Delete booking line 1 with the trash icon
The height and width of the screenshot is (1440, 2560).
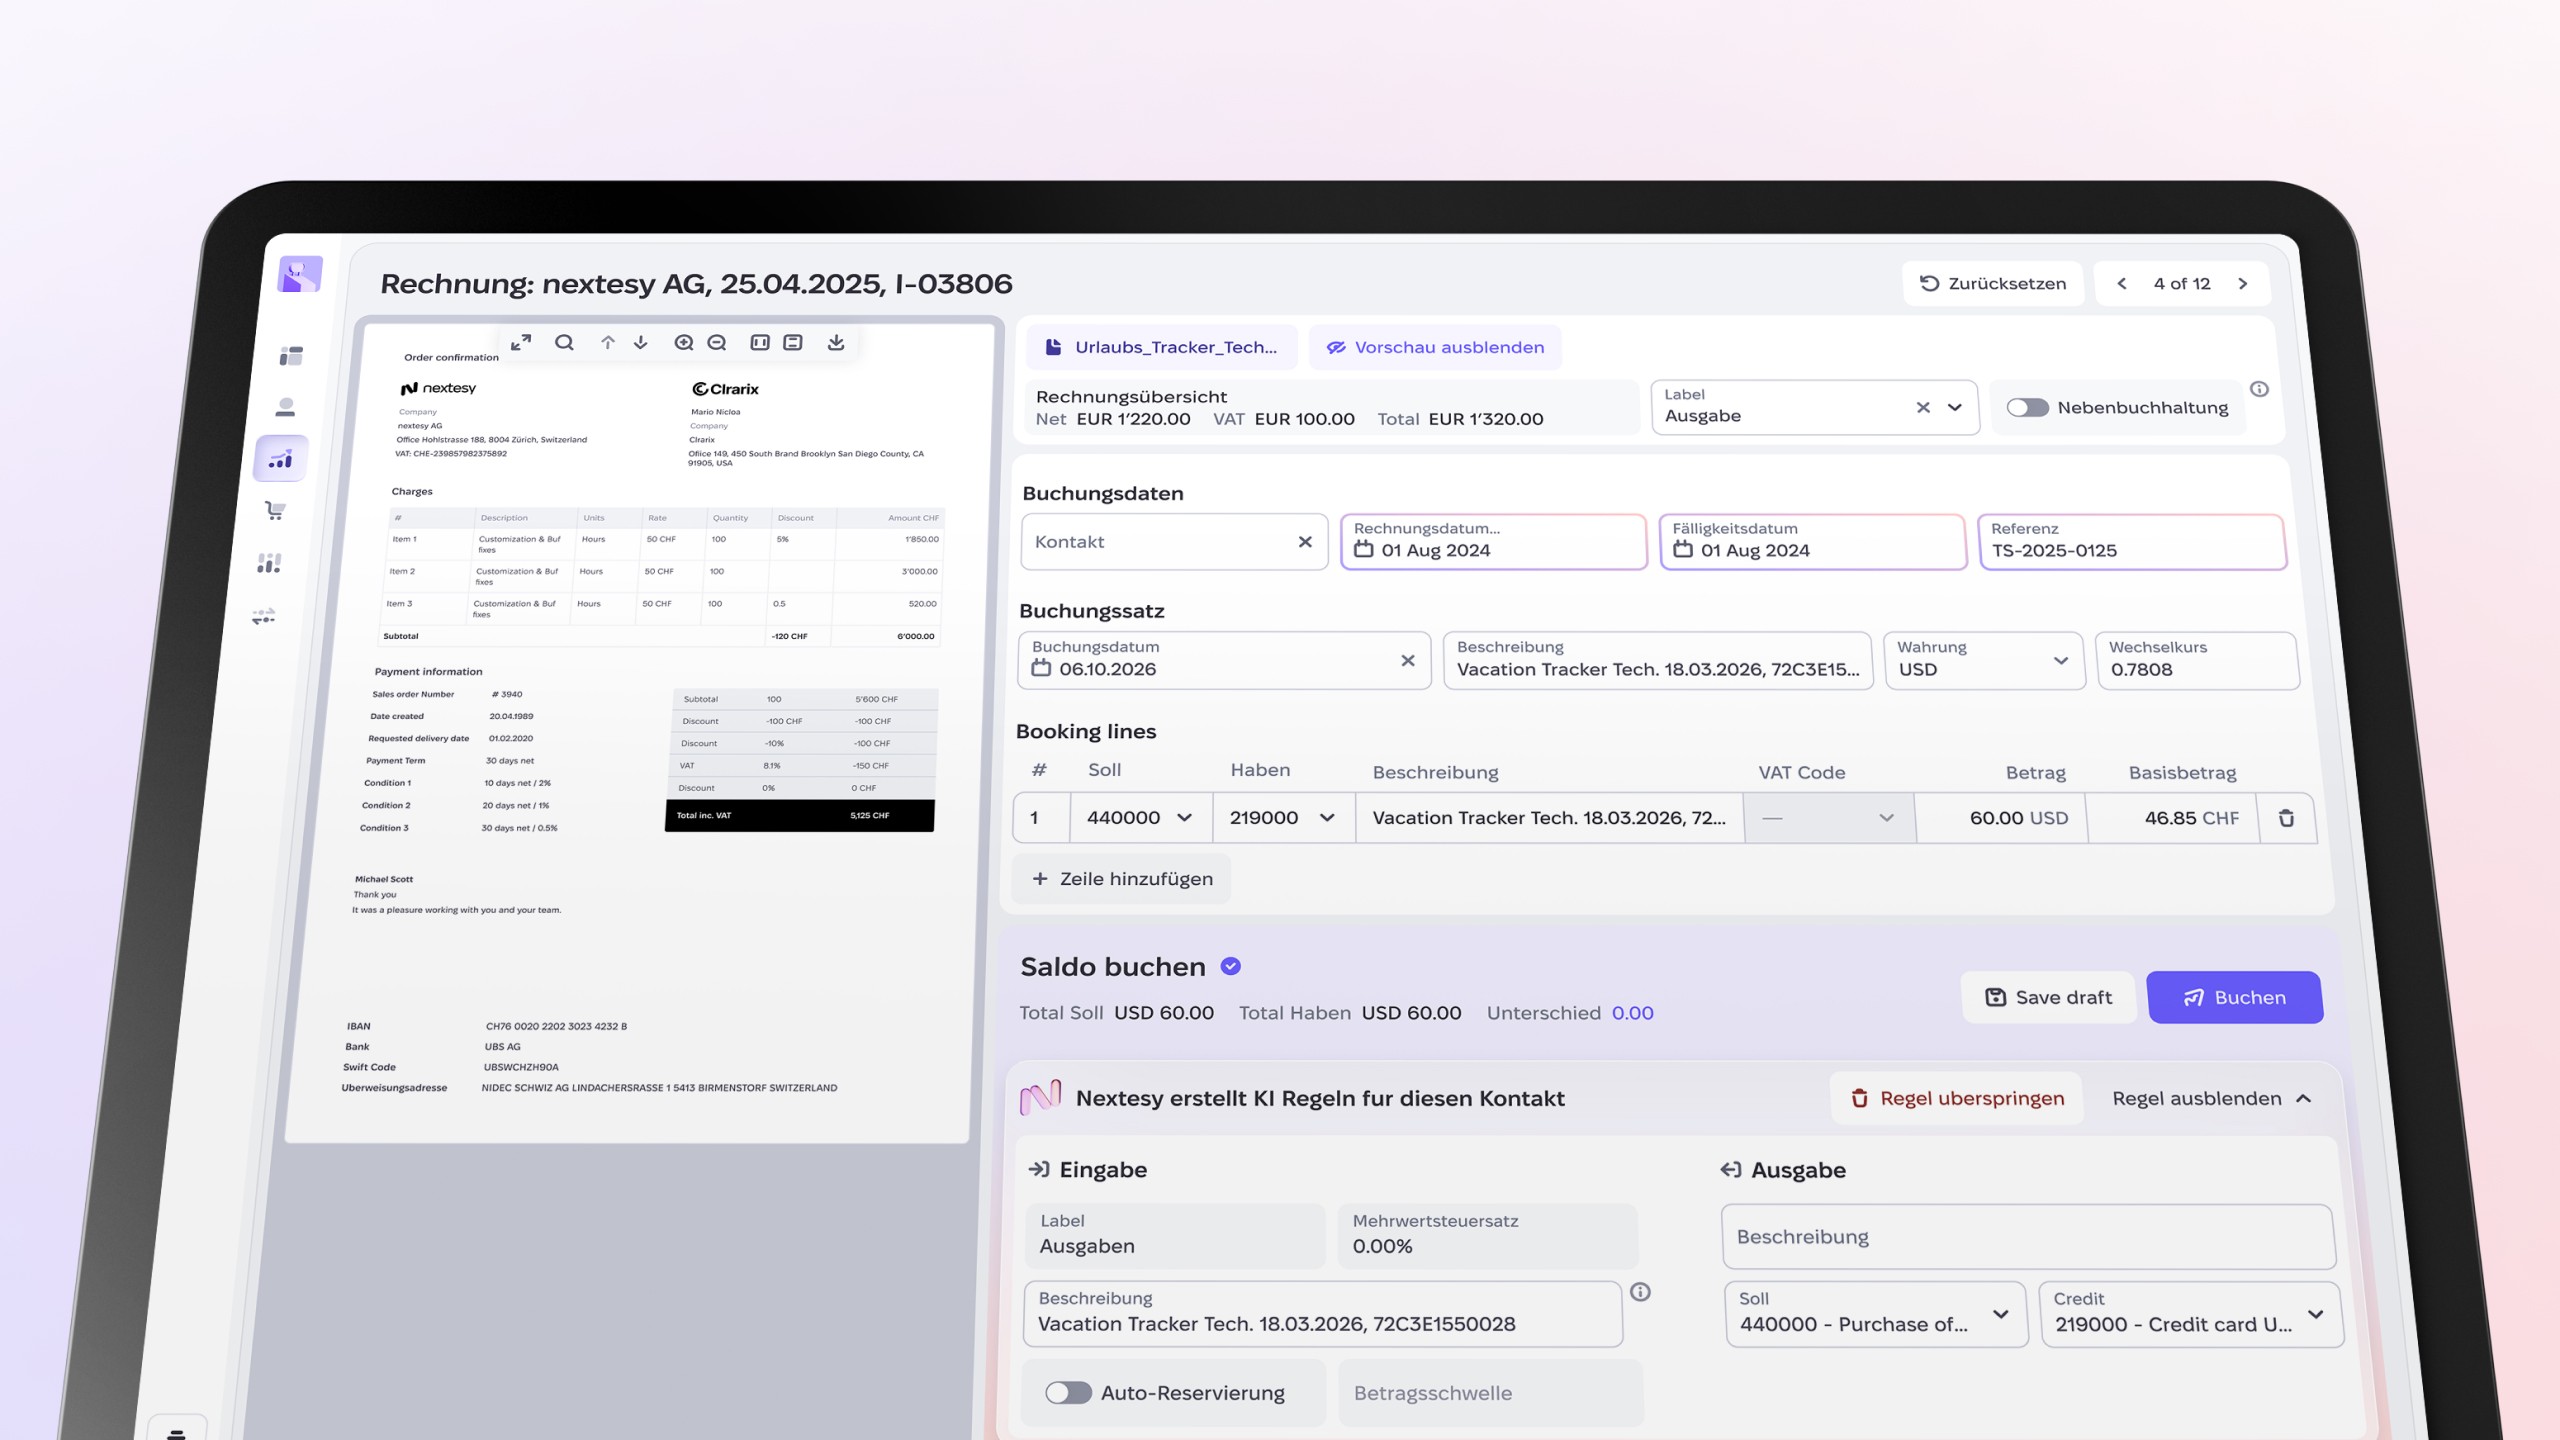pos(2286,818)
